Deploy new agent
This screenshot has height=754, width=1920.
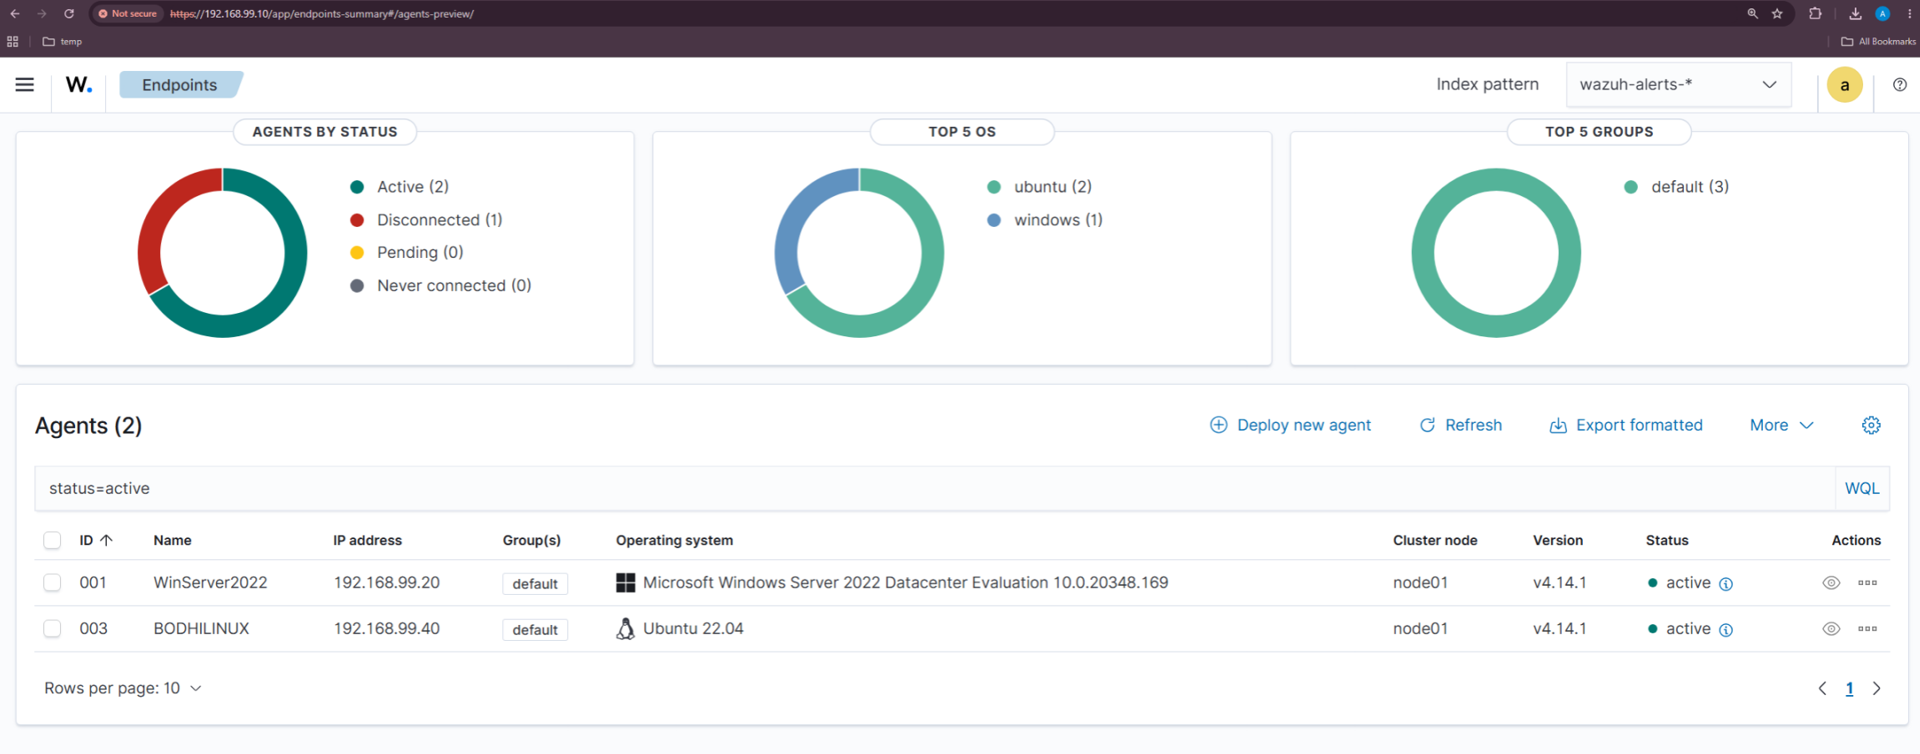pyautogui.click(x=1290, y=425)
